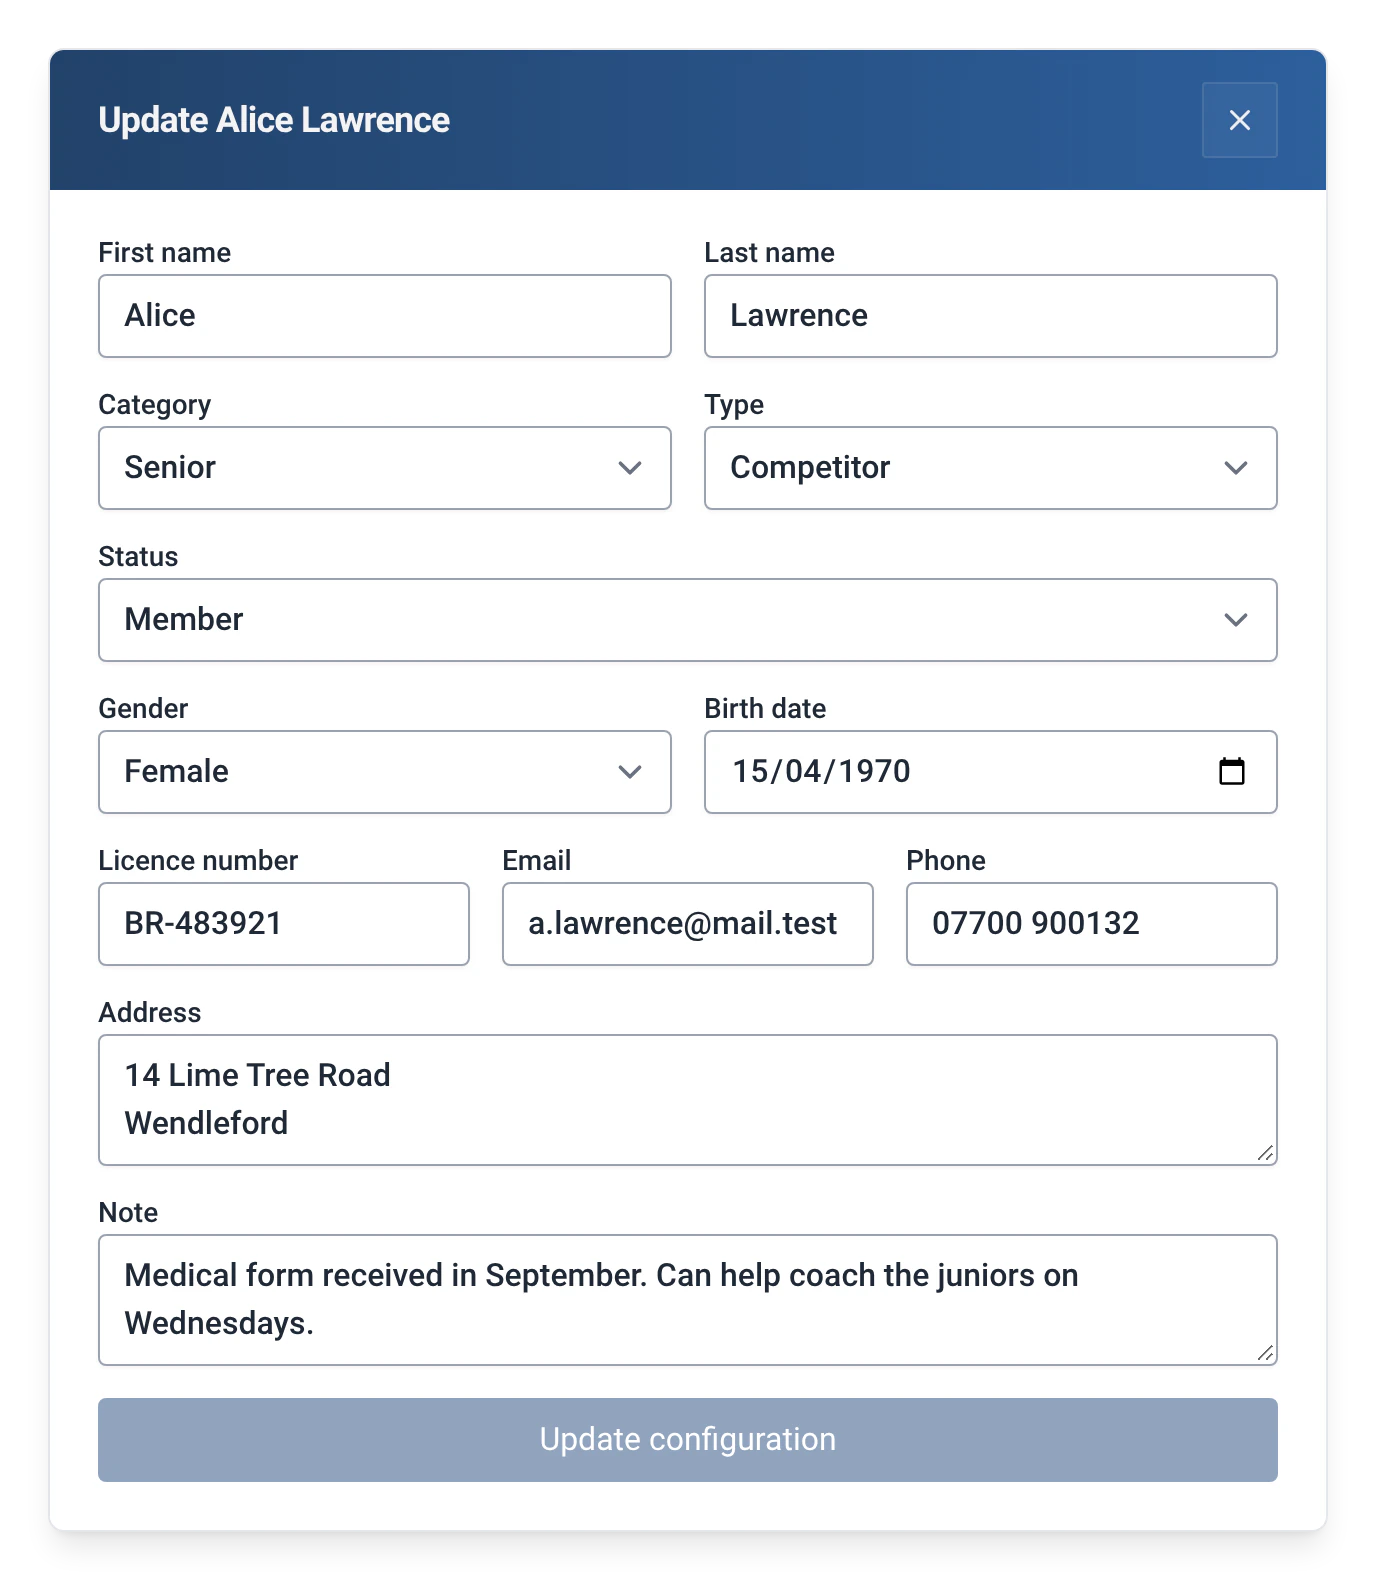Click the Address textarea resize handle

1265,1153
